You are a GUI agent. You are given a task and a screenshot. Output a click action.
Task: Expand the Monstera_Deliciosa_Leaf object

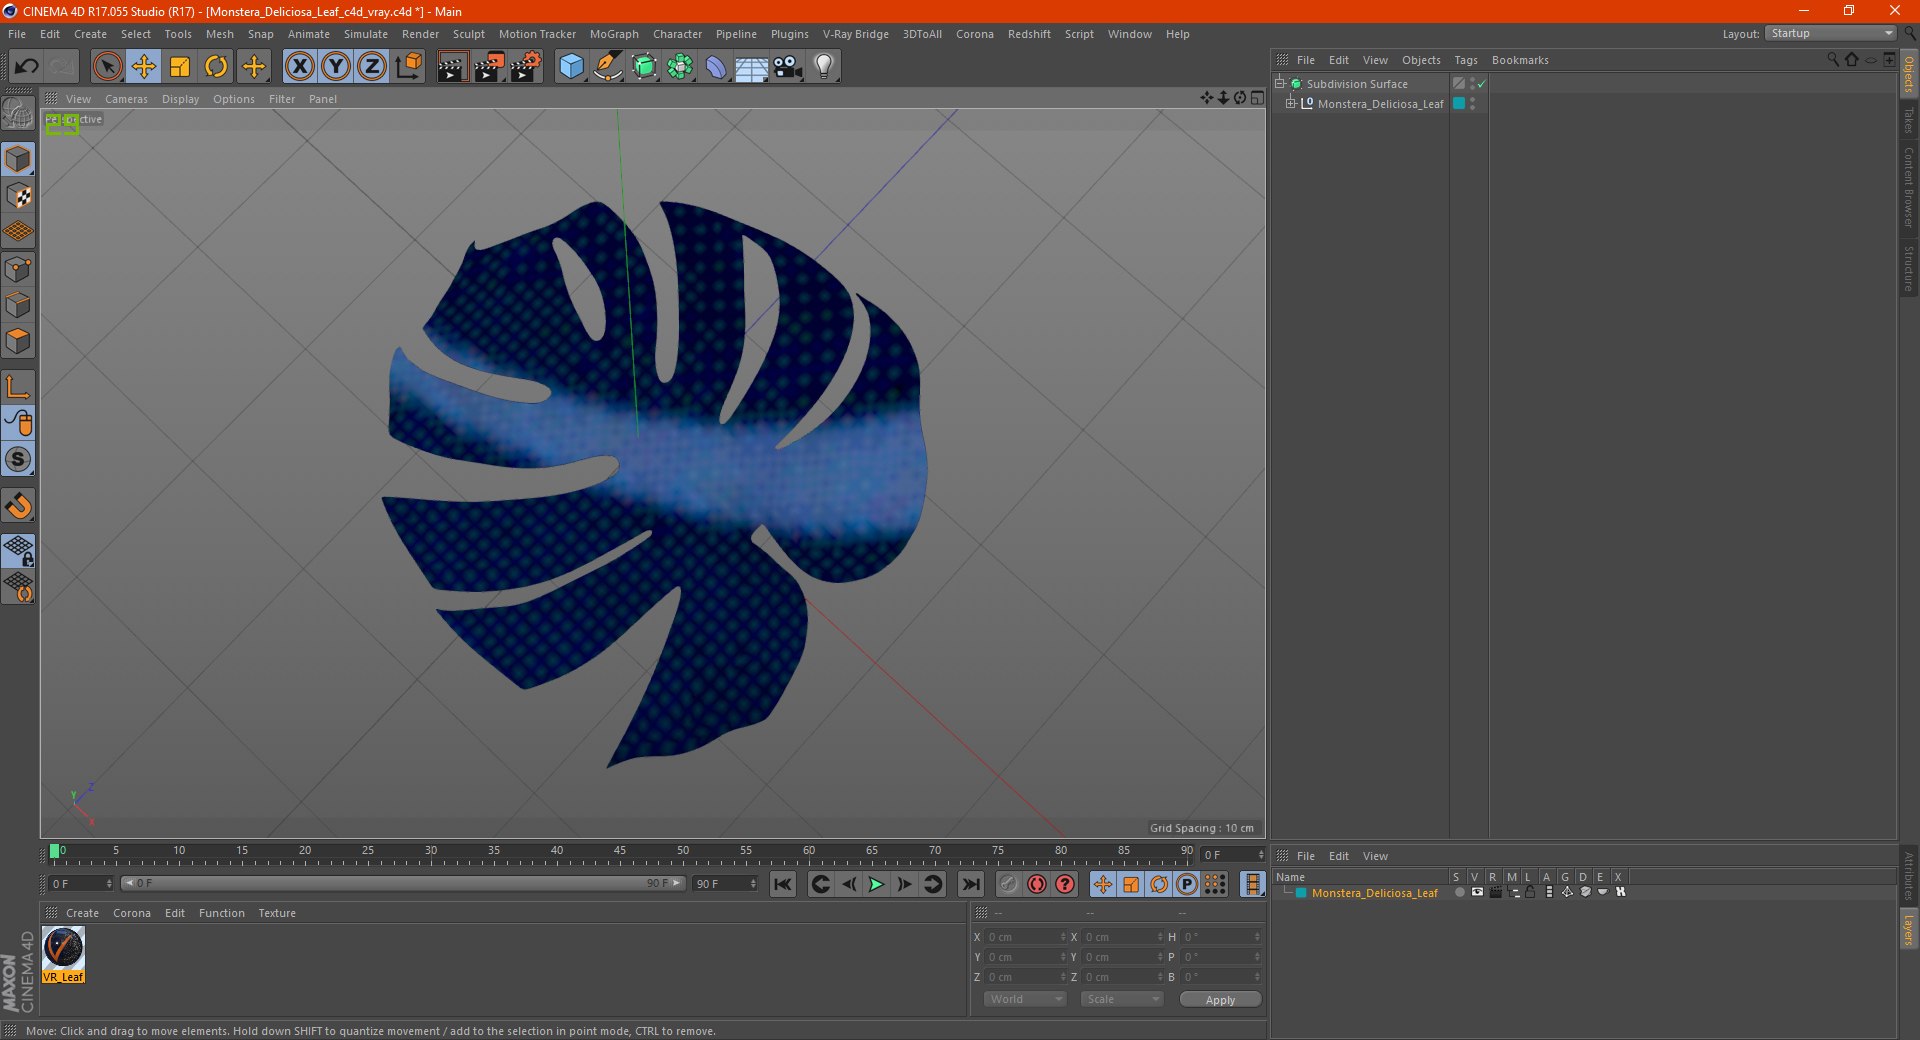click(x=1290, y=103)
